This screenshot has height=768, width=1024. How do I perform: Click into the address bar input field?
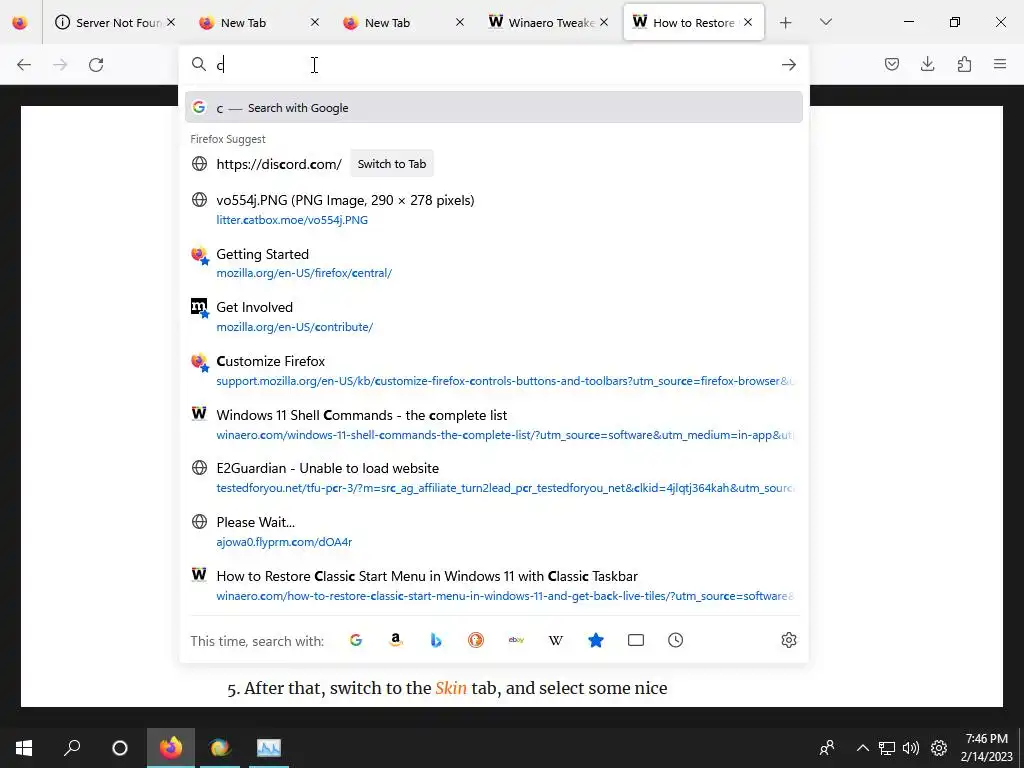click(x=493, y=65)
